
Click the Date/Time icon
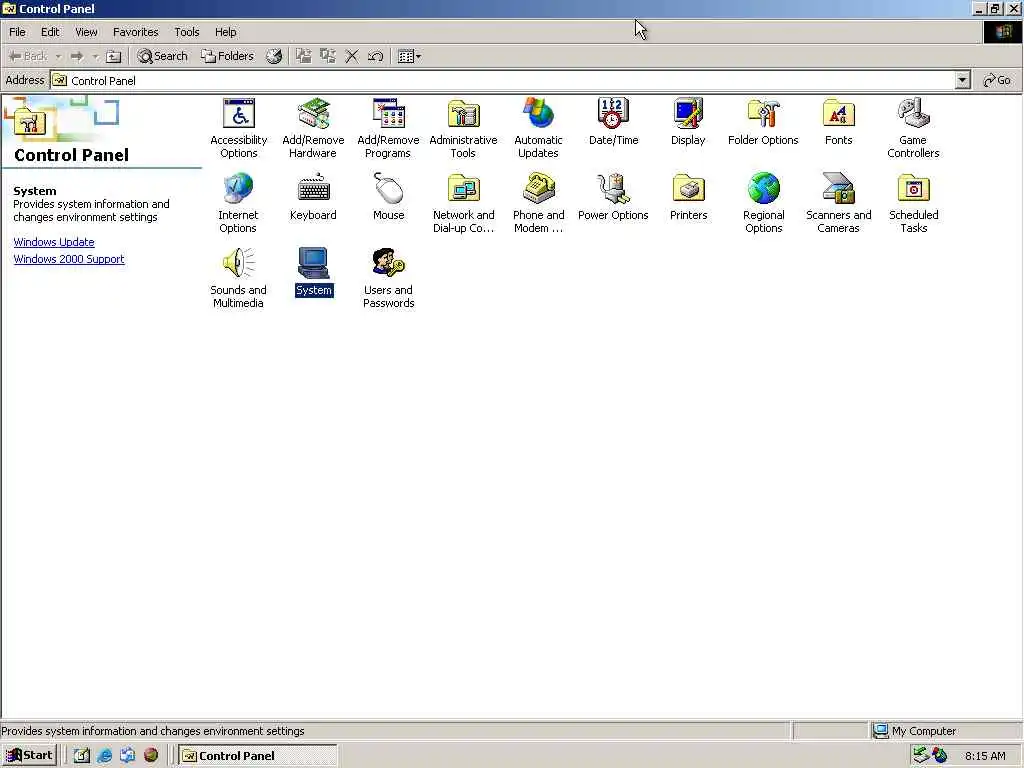point(613,114)
